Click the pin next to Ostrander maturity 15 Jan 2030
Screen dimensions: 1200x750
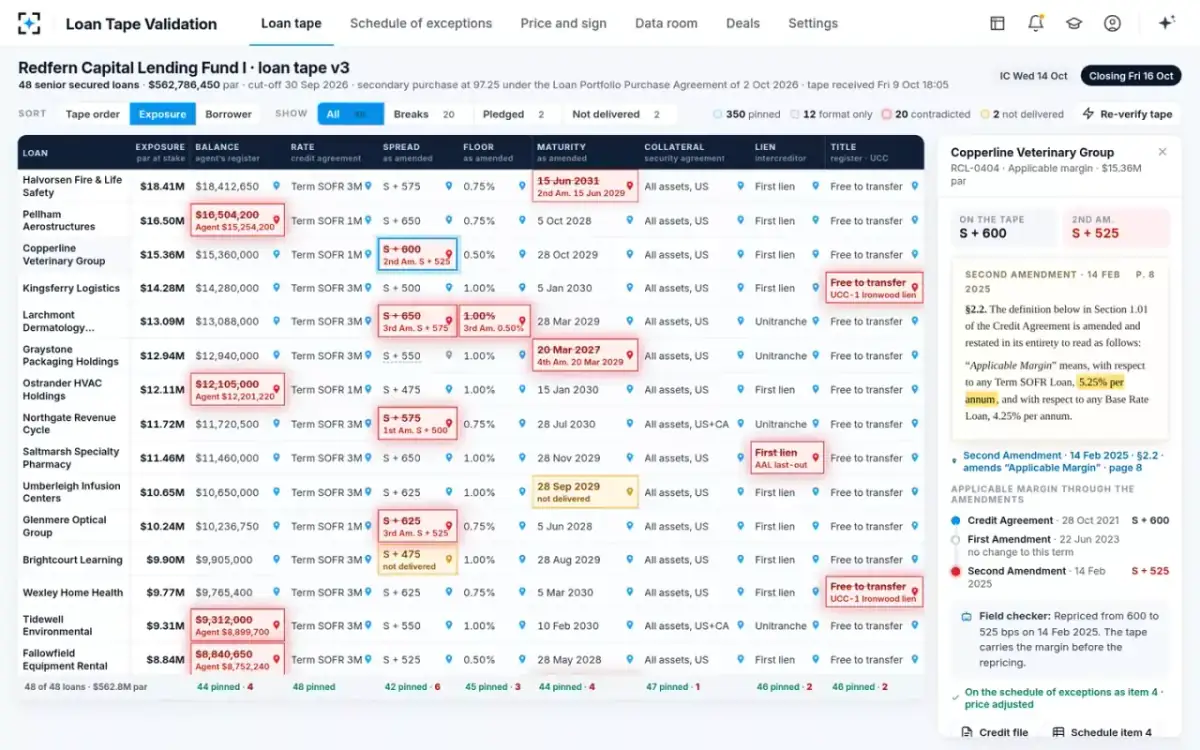click(630, 390)
